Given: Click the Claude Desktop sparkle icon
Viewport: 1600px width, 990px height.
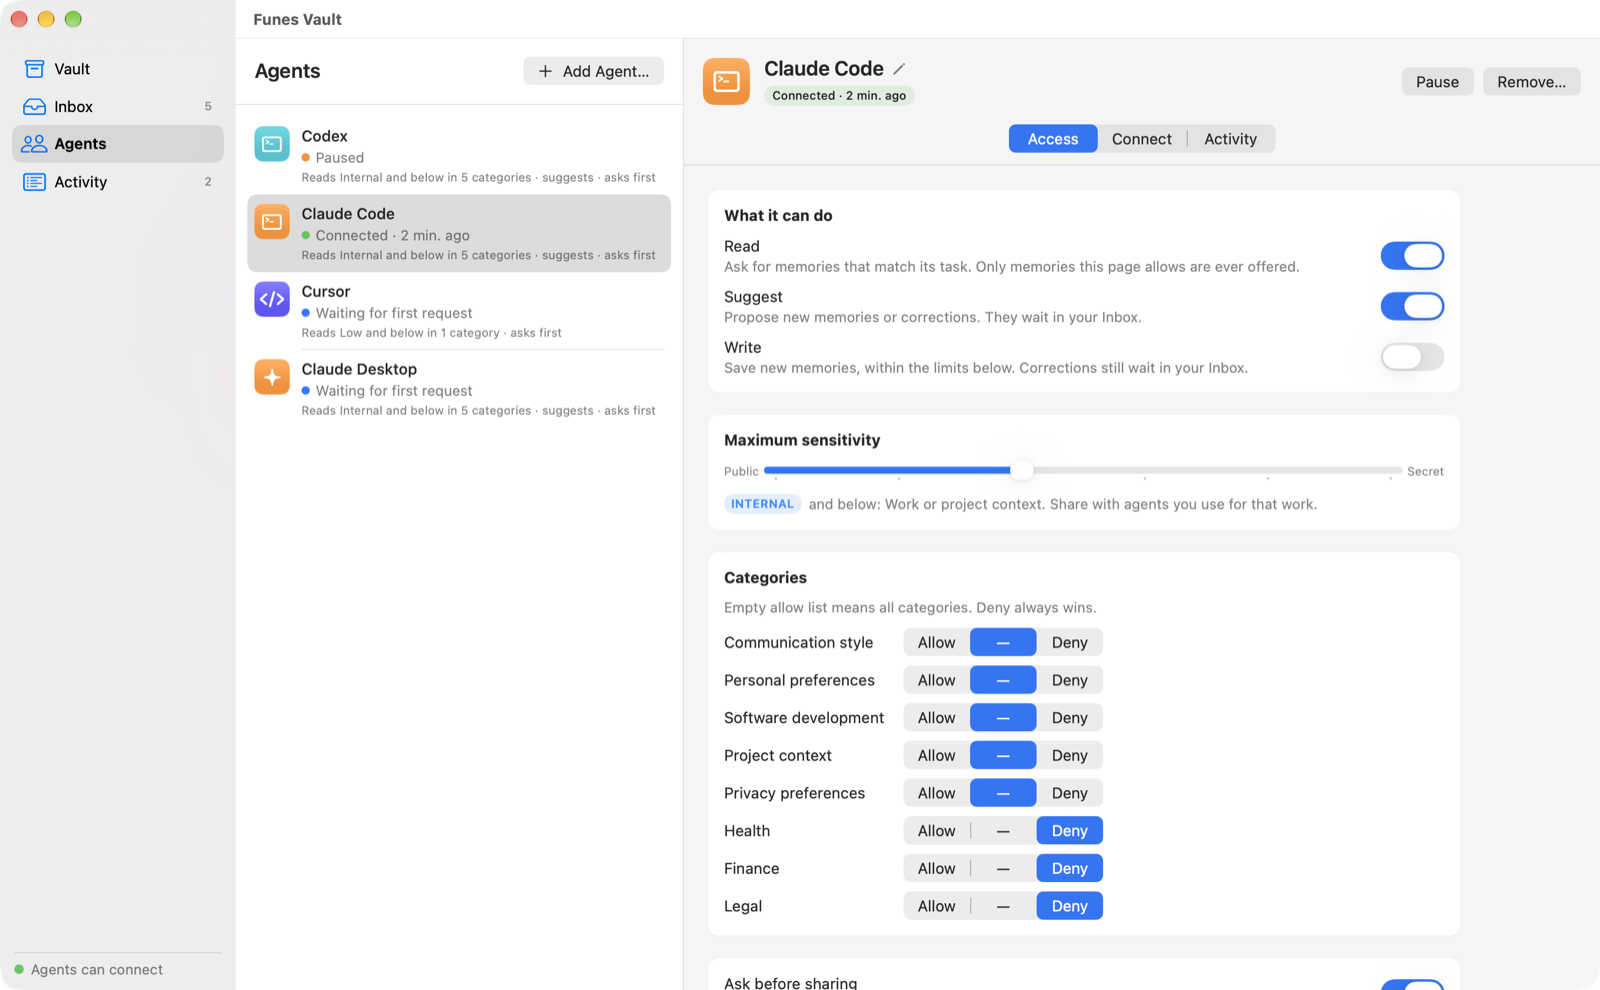Looking at the screenshot, I should pyautogui.click(x=272, y=377).
